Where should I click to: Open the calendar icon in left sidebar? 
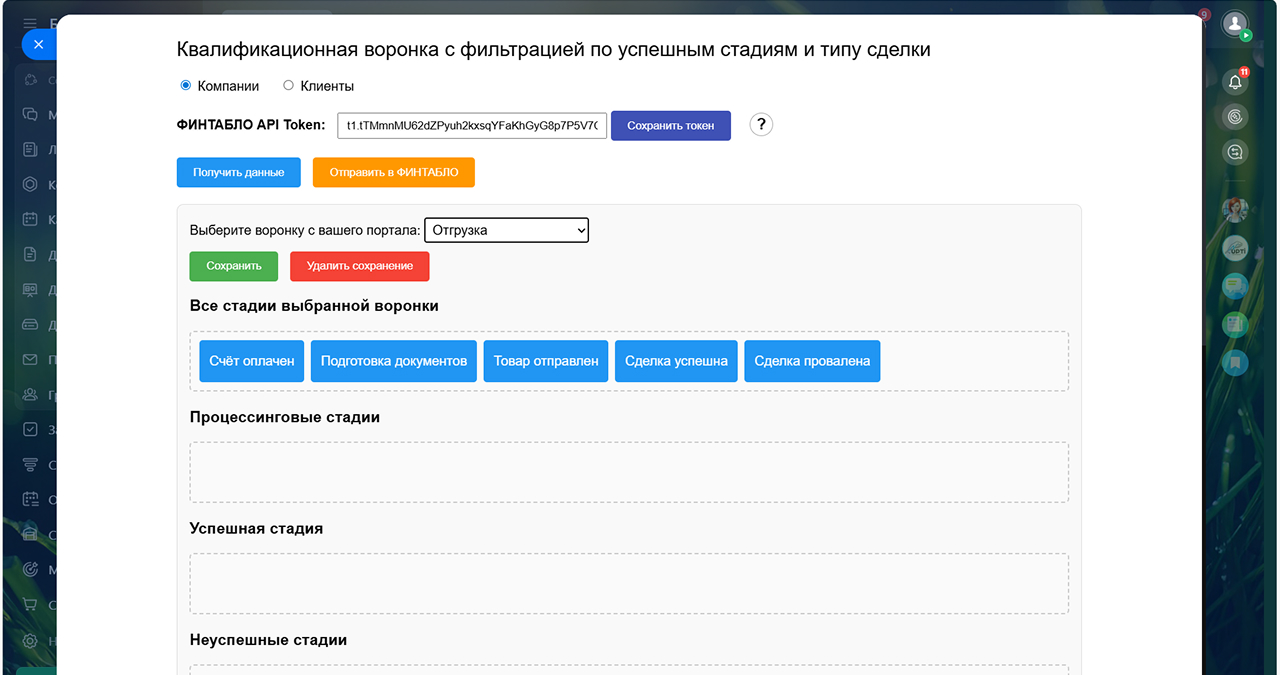[30, 219]
